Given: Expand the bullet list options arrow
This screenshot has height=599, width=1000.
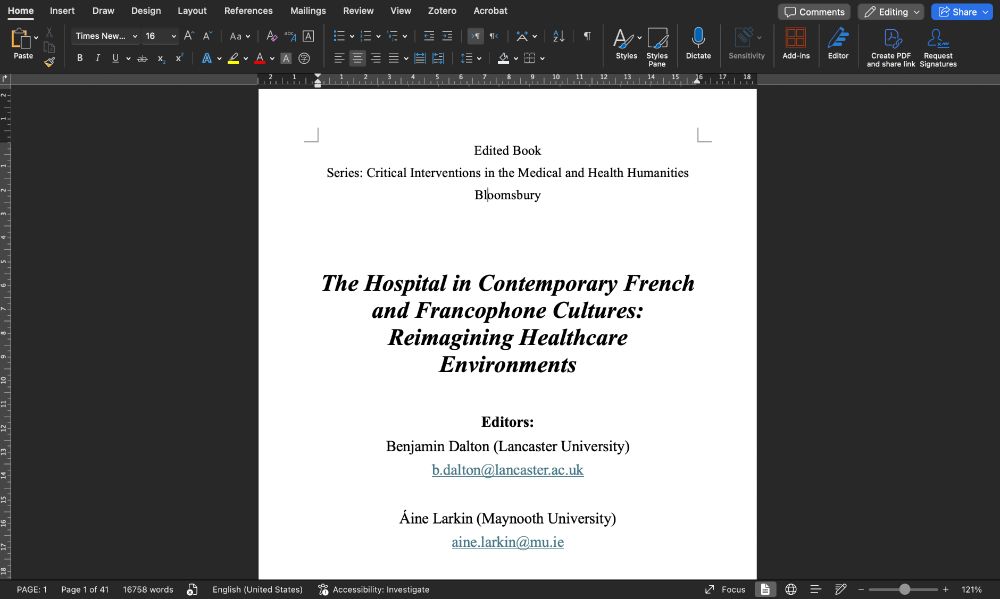Looking at the screenshot, I should coord(351,36).
